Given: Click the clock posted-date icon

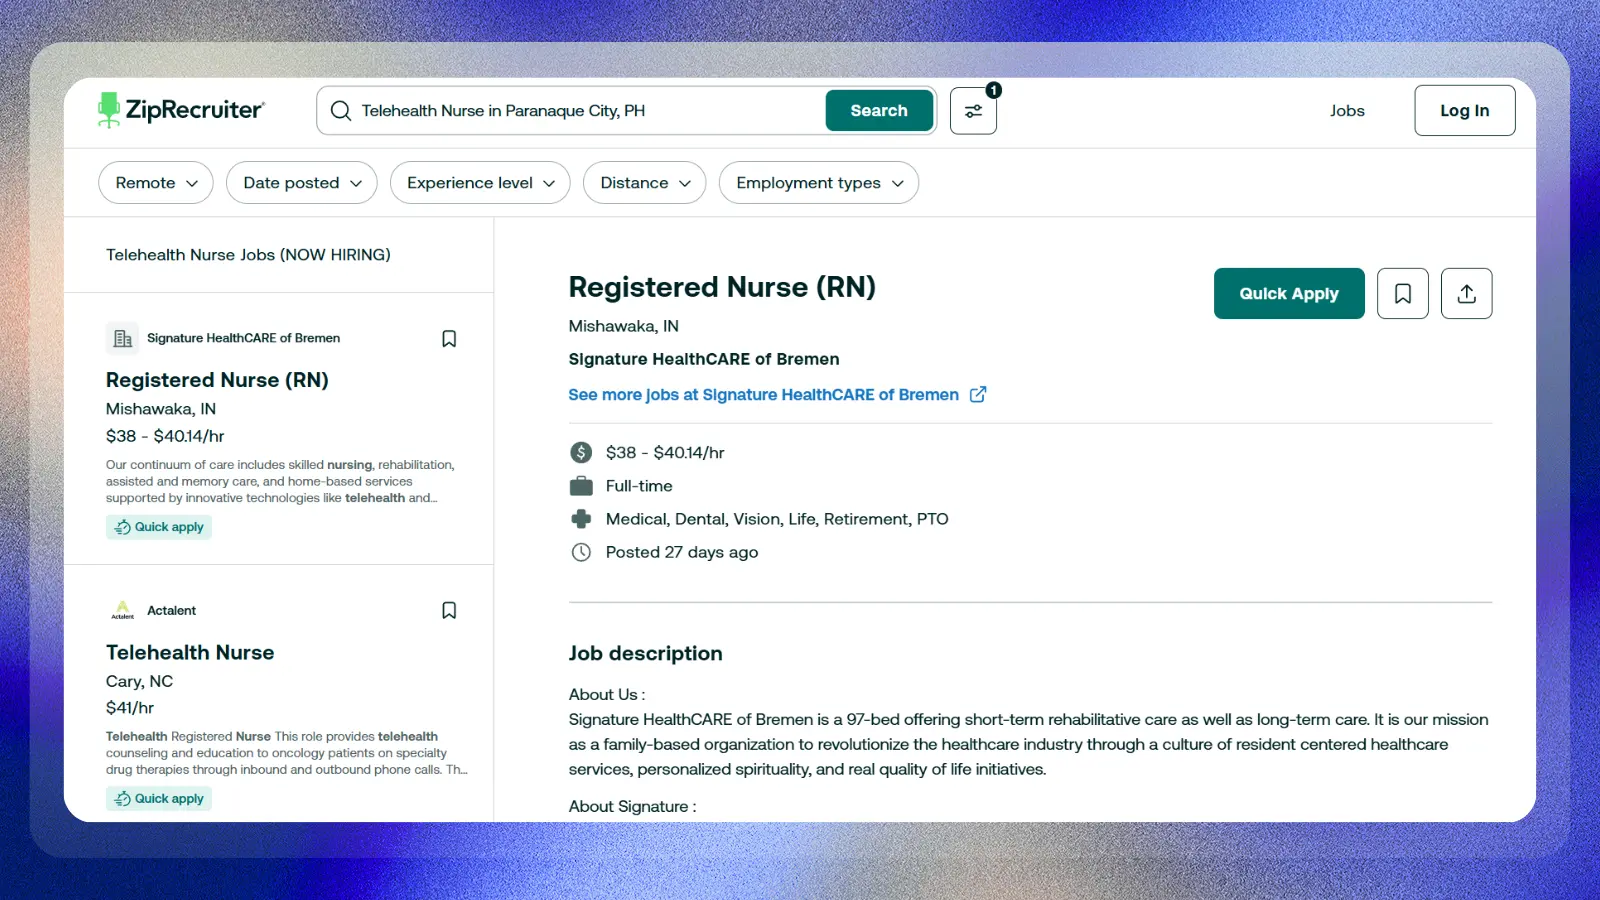Looking at the screenshot, I should 581,552.
